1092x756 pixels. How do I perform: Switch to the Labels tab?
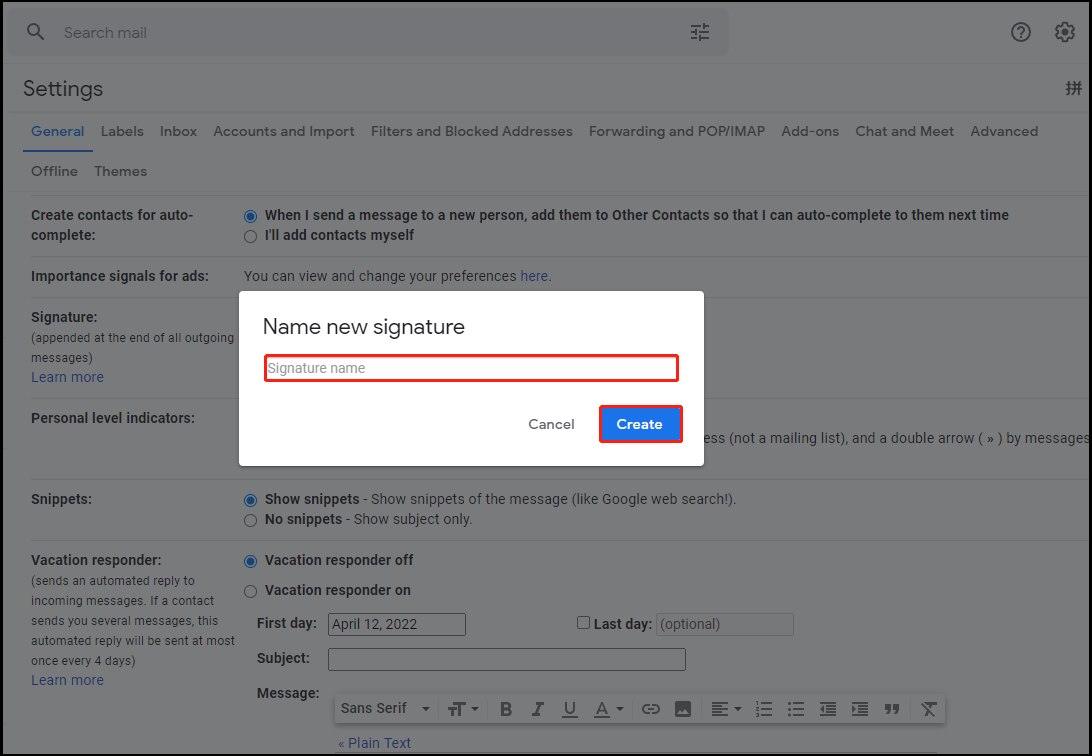click(x=122, y=132)
